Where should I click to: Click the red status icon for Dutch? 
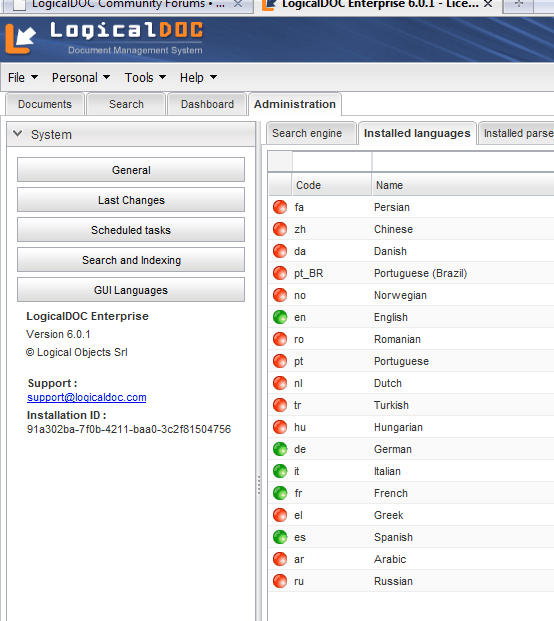(280, 383)
